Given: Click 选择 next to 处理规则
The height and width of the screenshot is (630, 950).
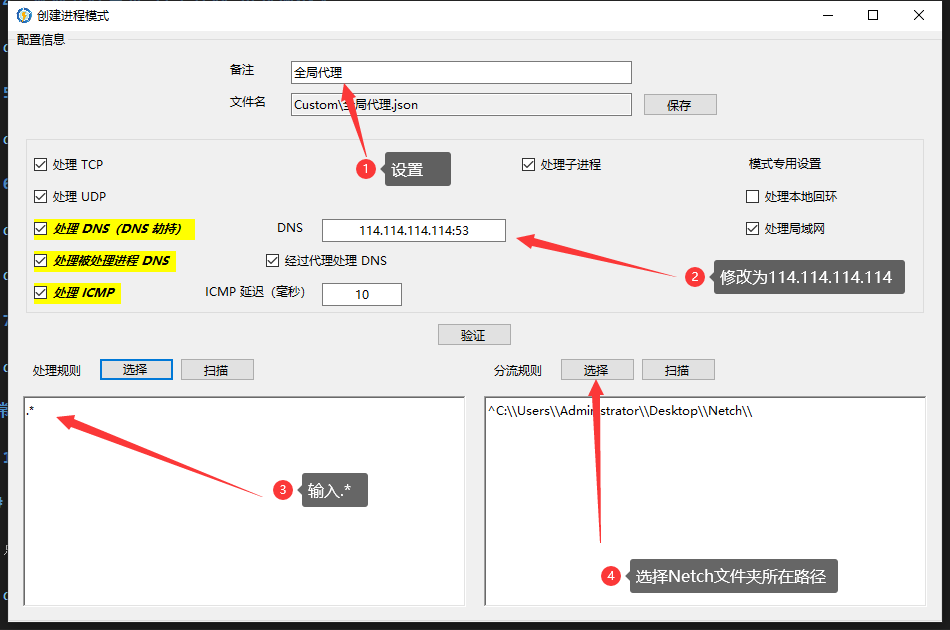Looking at the screenshot, I should point(136,370).
